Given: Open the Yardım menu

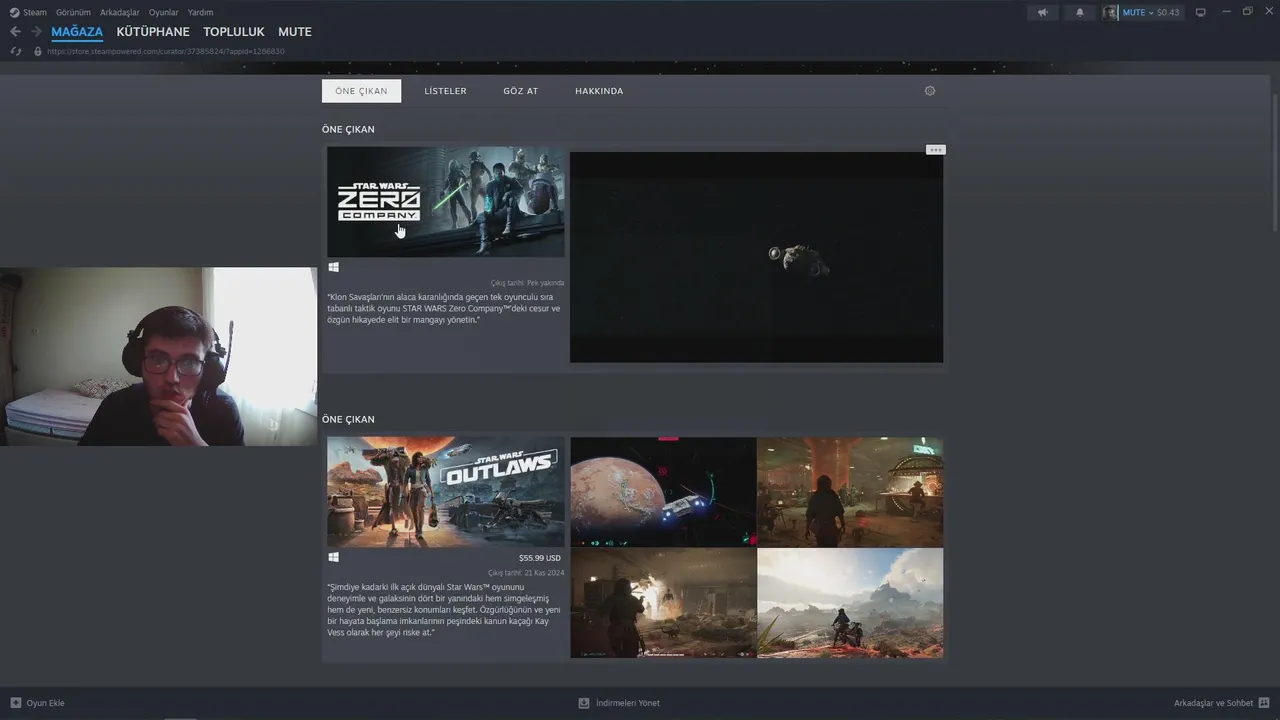Looking at the screenshot, I should click(x=200, y=12).
